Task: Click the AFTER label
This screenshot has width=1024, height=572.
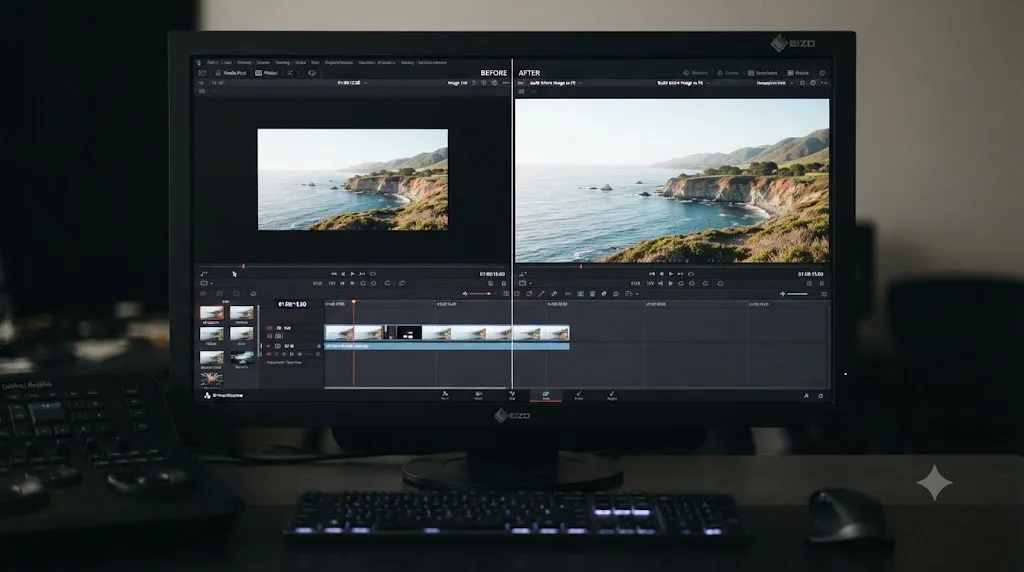Action: [529, 73]
